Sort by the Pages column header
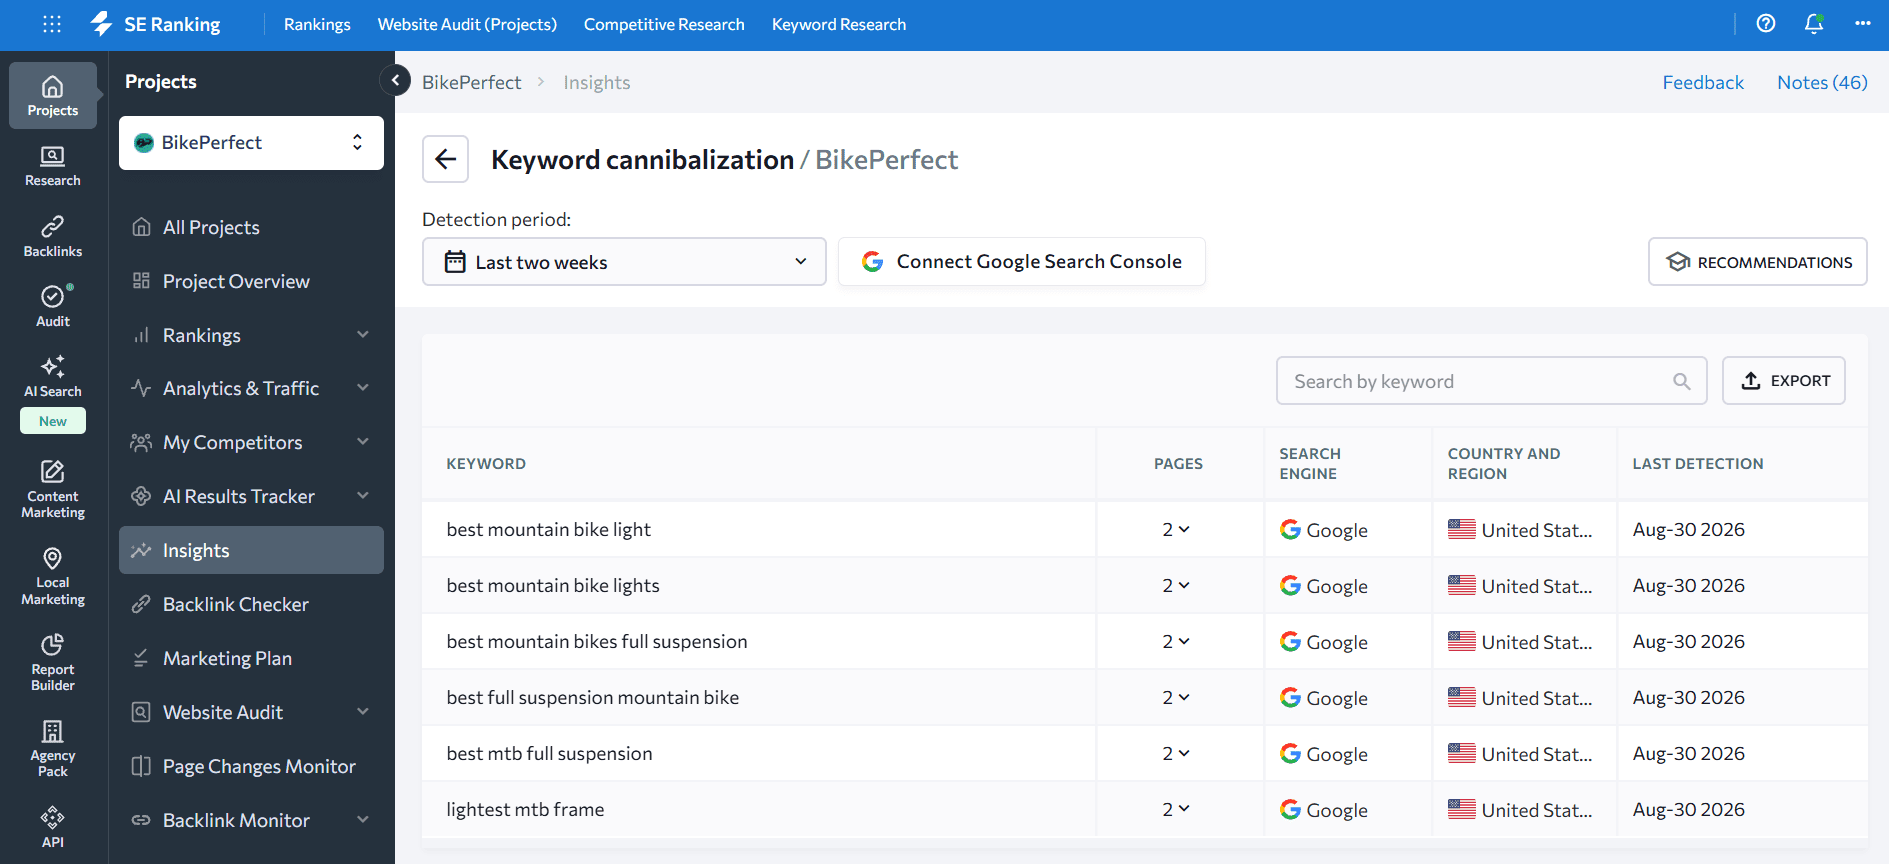Image resolution: width=1889 pixels, height=864 pixels. pyautogui.click(x=1178, y=464)
